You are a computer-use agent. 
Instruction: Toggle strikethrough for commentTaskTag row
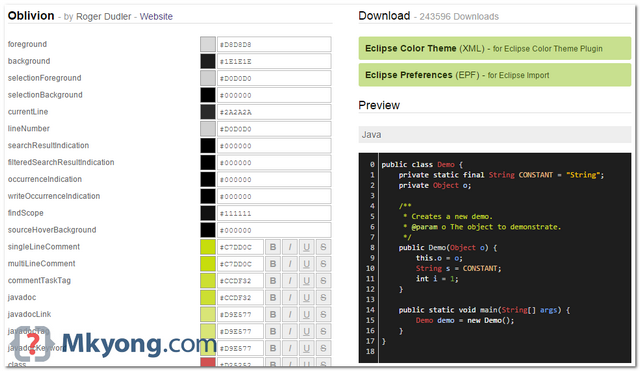point(323,281)
